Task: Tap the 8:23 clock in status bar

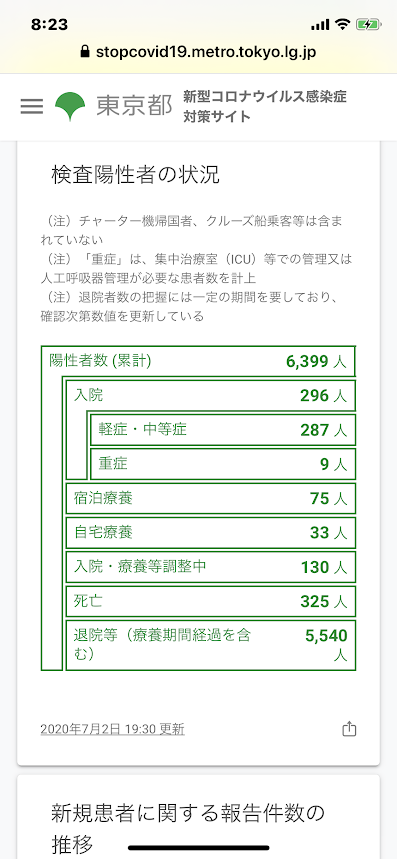Action: click(49, 24)
